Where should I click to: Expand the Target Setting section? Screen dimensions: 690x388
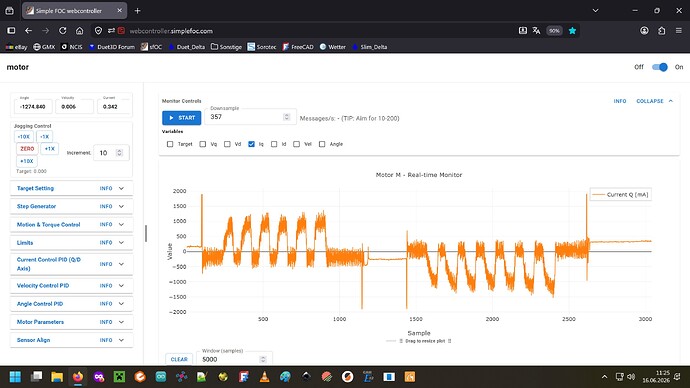click(x=71, y=188)
